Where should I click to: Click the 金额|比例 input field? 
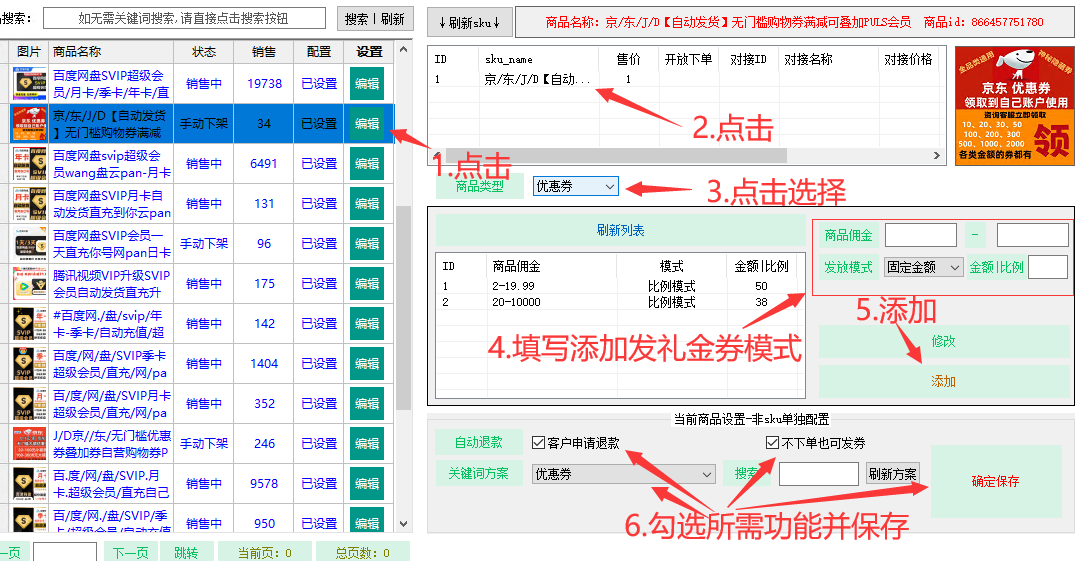[x=1048, y=267]
